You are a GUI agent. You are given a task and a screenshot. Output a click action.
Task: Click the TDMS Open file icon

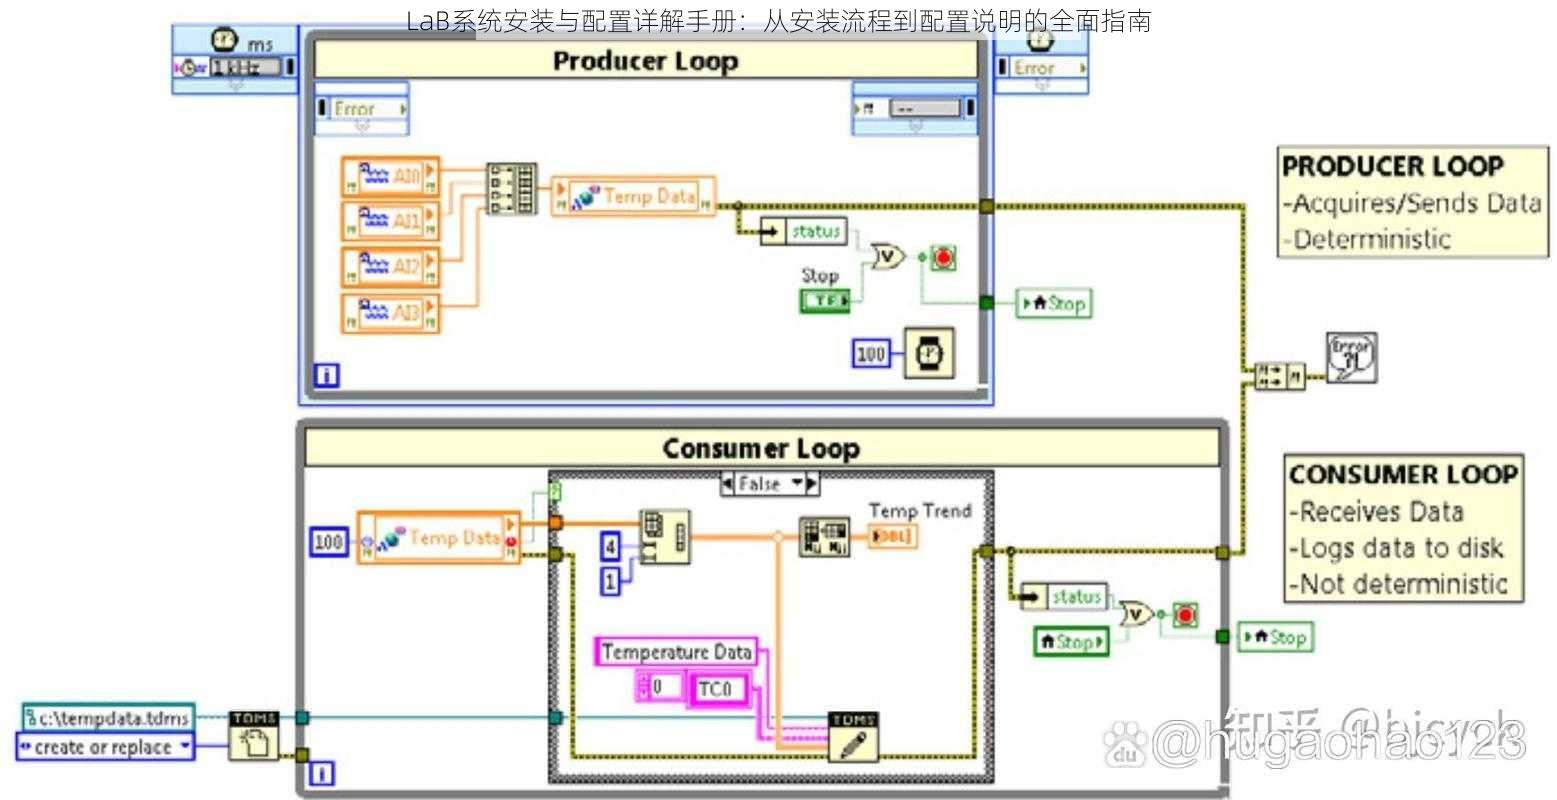(254, 737)
